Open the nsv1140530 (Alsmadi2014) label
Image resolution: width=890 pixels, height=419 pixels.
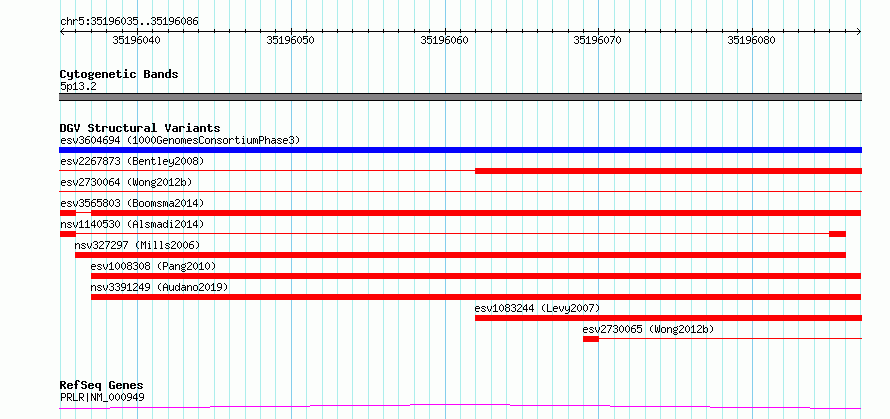click(132, 224)
